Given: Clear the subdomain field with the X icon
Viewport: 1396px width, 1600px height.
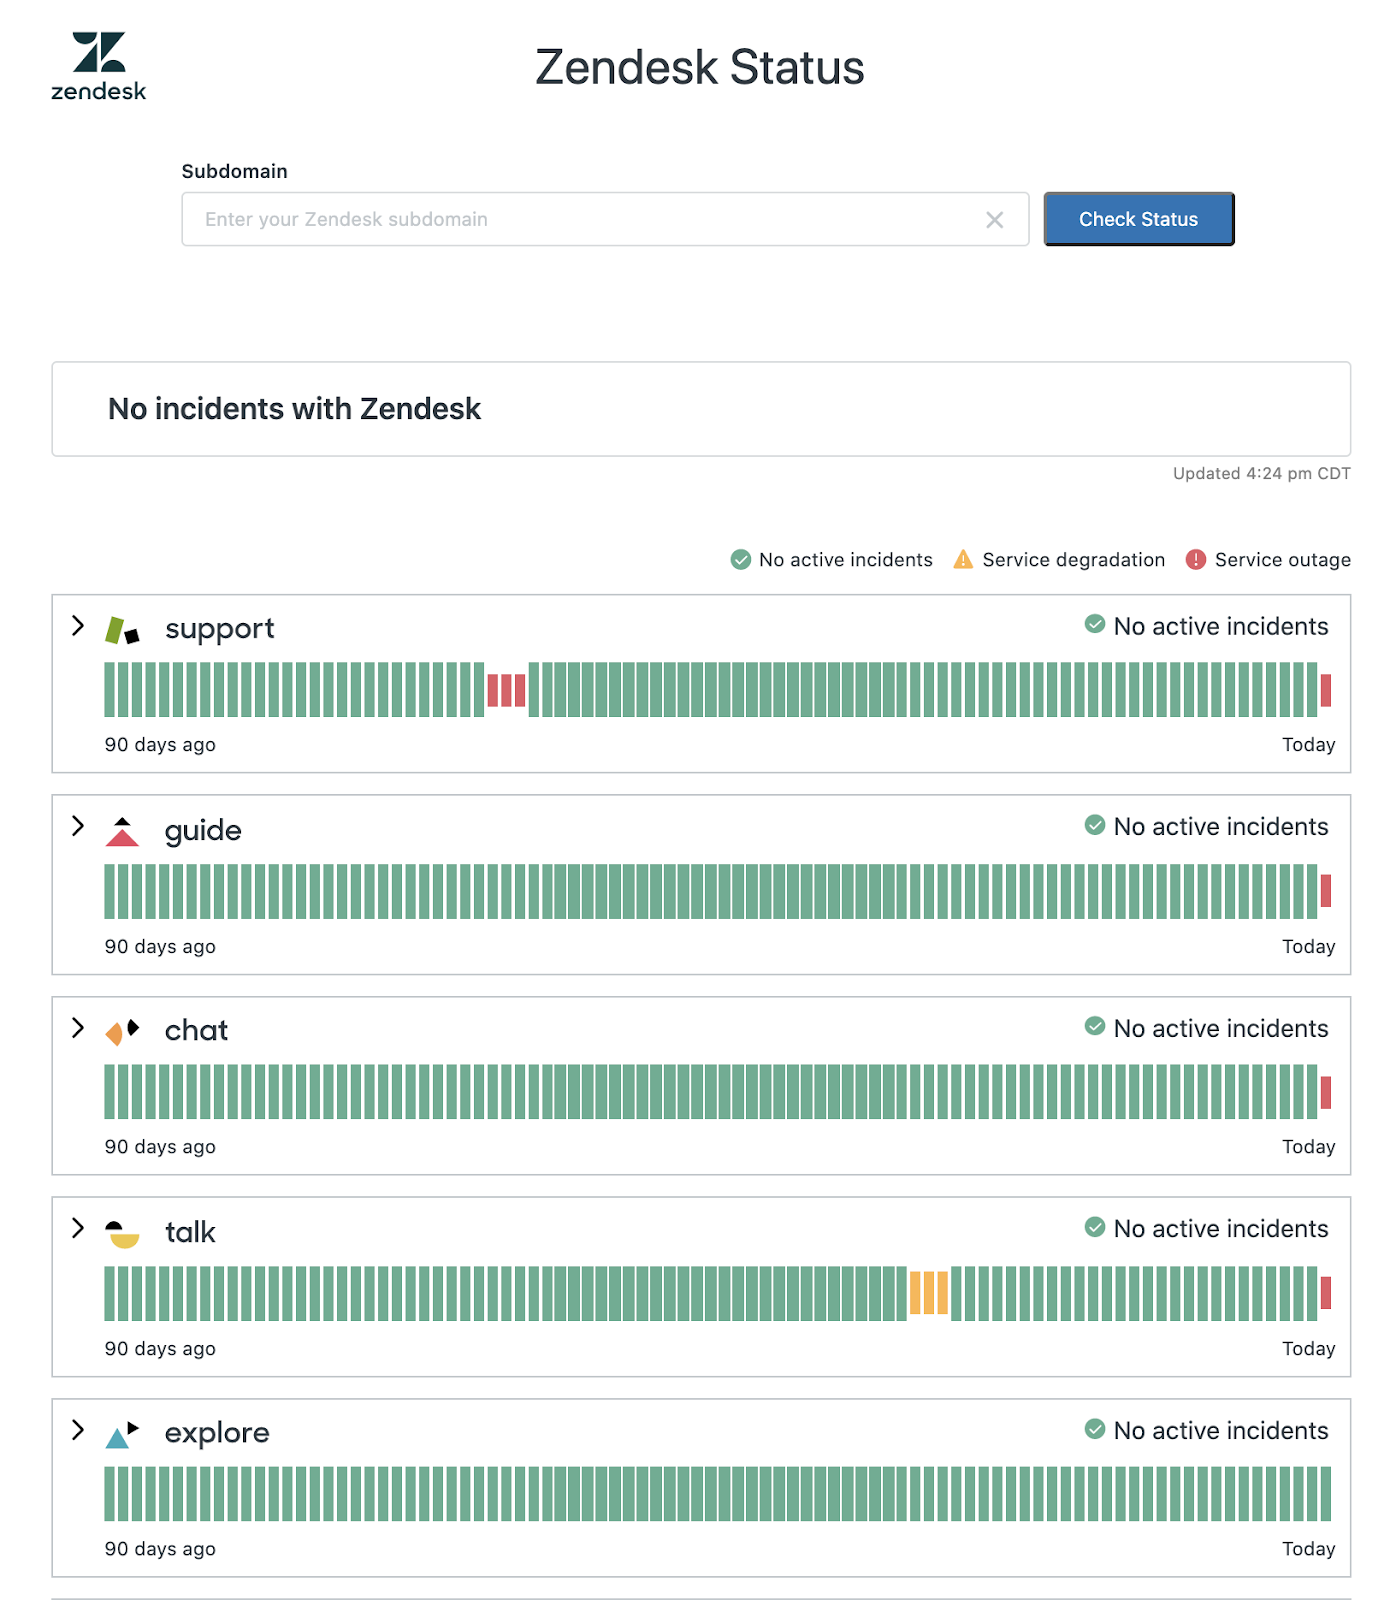Looking at the screenshot, I should [994, 220].
